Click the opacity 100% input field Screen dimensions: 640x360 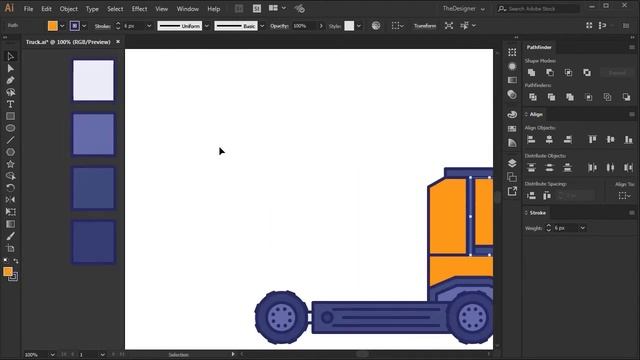[x=304, y=26]
